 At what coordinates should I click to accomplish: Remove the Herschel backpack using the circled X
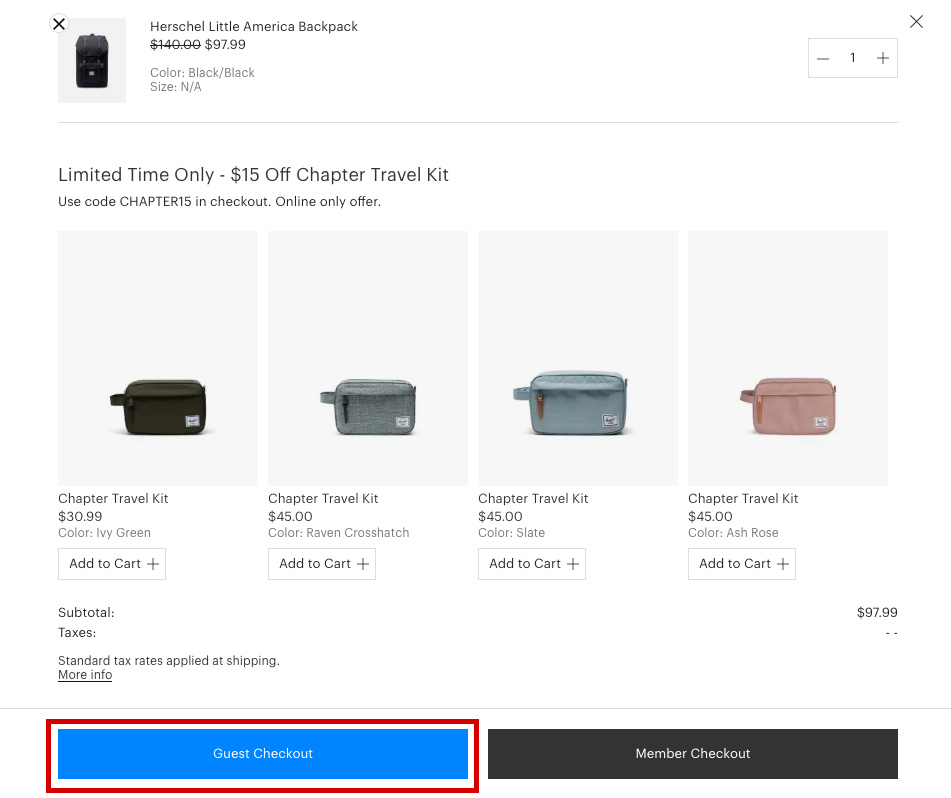(59, 24)
